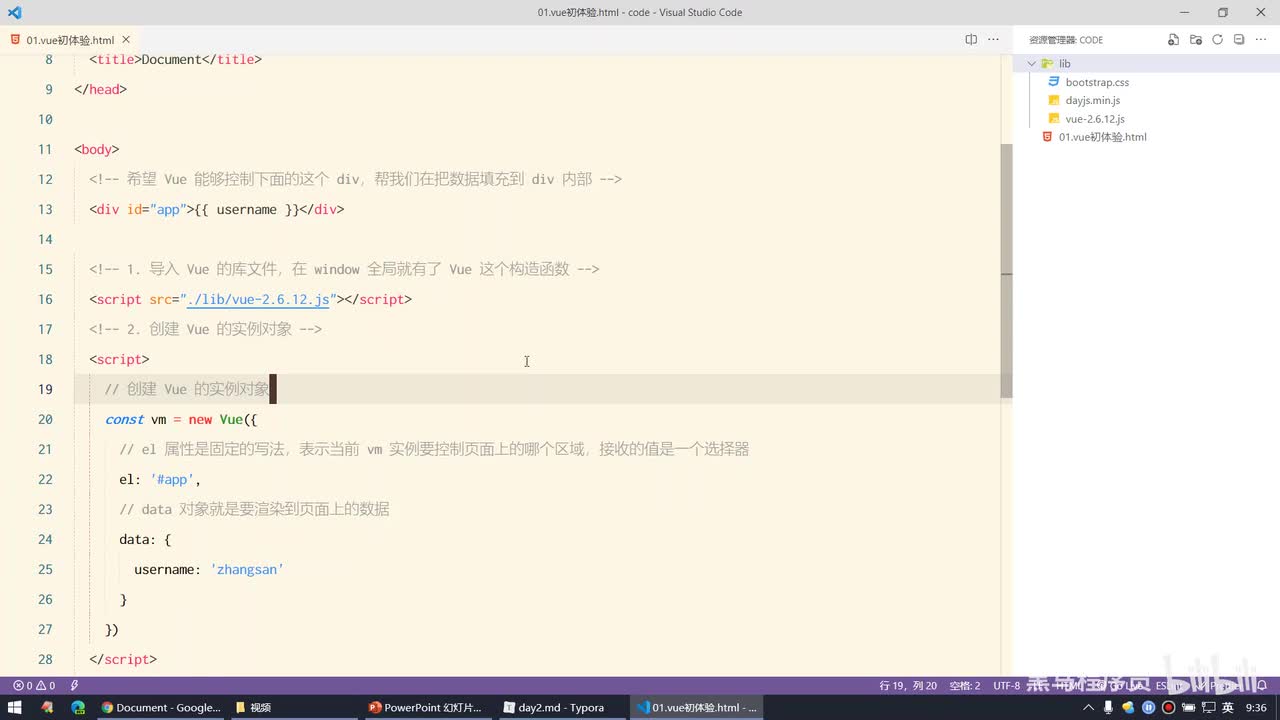Click the split editor right icon
The width and height of the screenshot is (1280, 720).
tap(971, 40)
